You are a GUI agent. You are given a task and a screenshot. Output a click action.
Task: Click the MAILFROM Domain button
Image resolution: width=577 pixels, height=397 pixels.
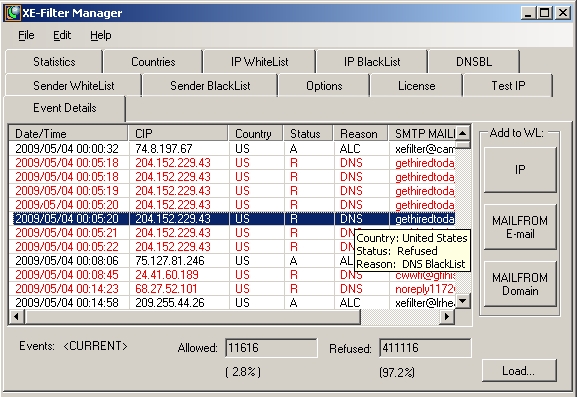click(520, 284)
